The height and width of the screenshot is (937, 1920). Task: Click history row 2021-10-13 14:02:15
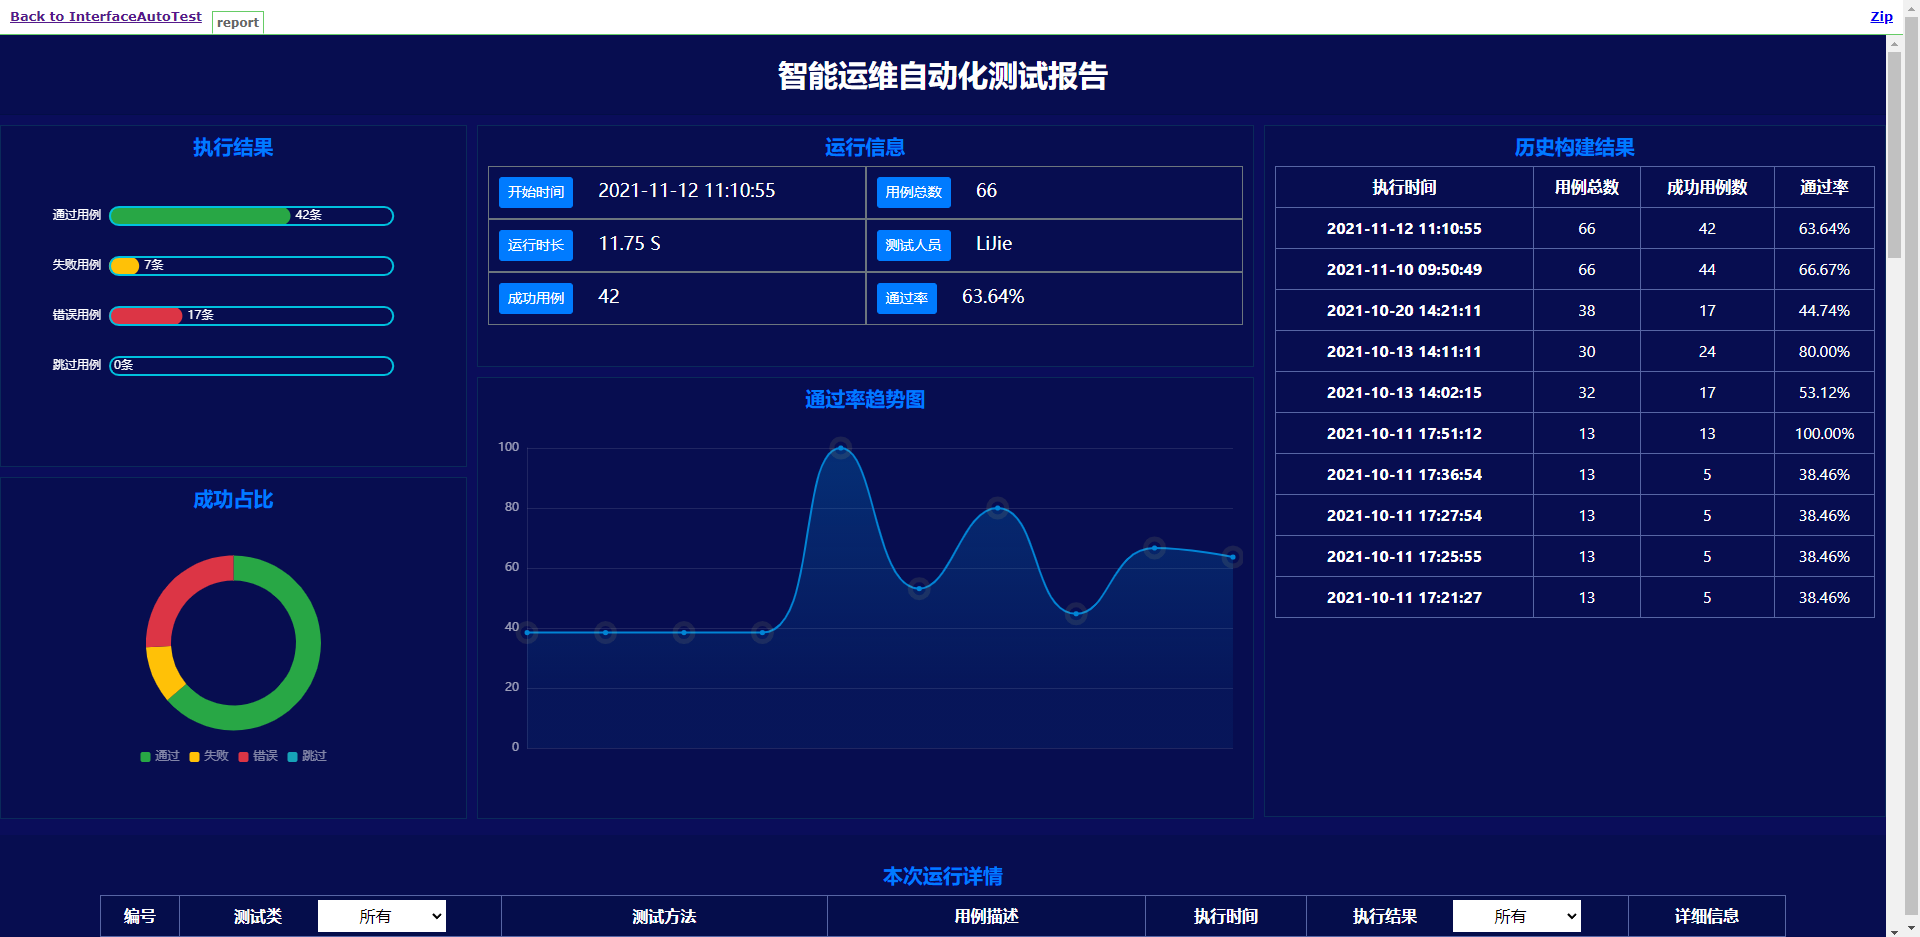click(1574, 393)
